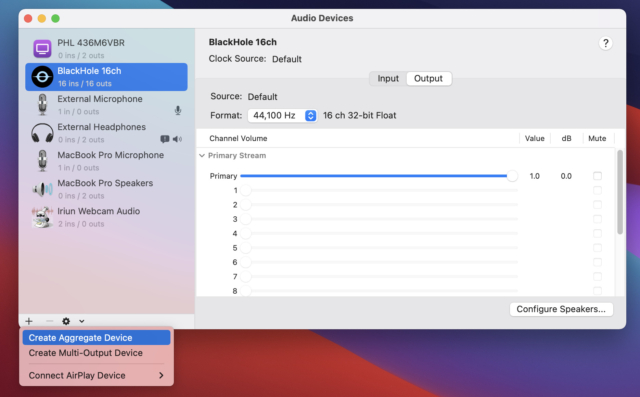Choose Create Aggregate Device
Viewport: 640px width, 397px height.
coord(96,338)
